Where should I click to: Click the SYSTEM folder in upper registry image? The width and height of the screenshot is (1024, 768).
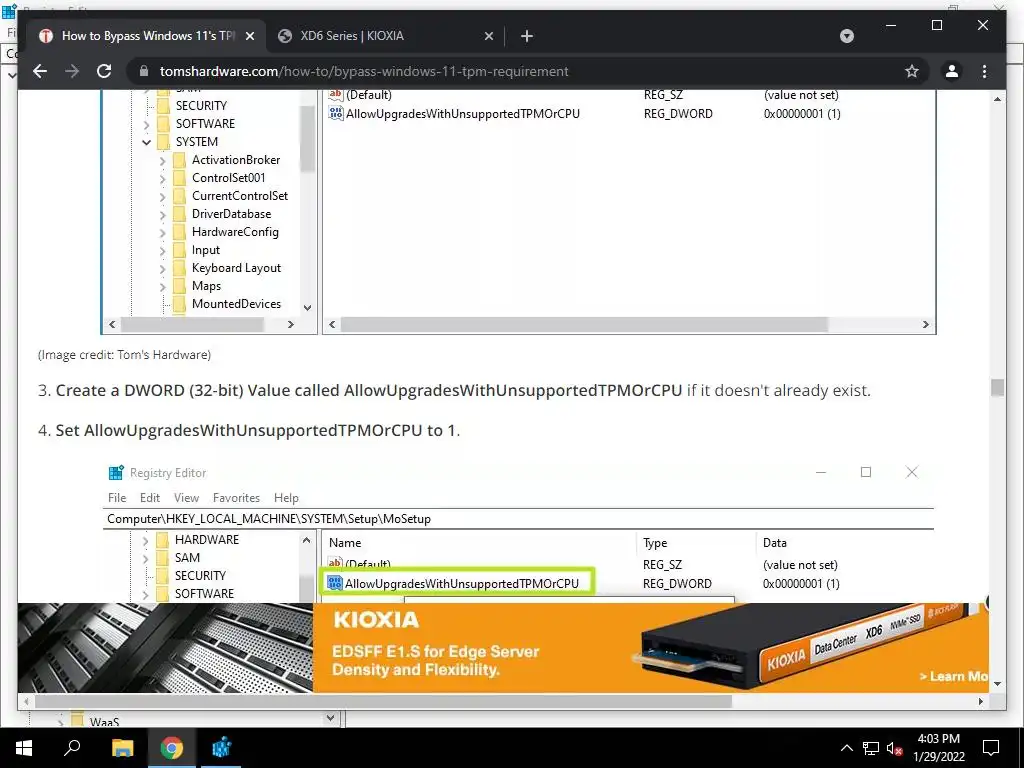tap(197, 142)
